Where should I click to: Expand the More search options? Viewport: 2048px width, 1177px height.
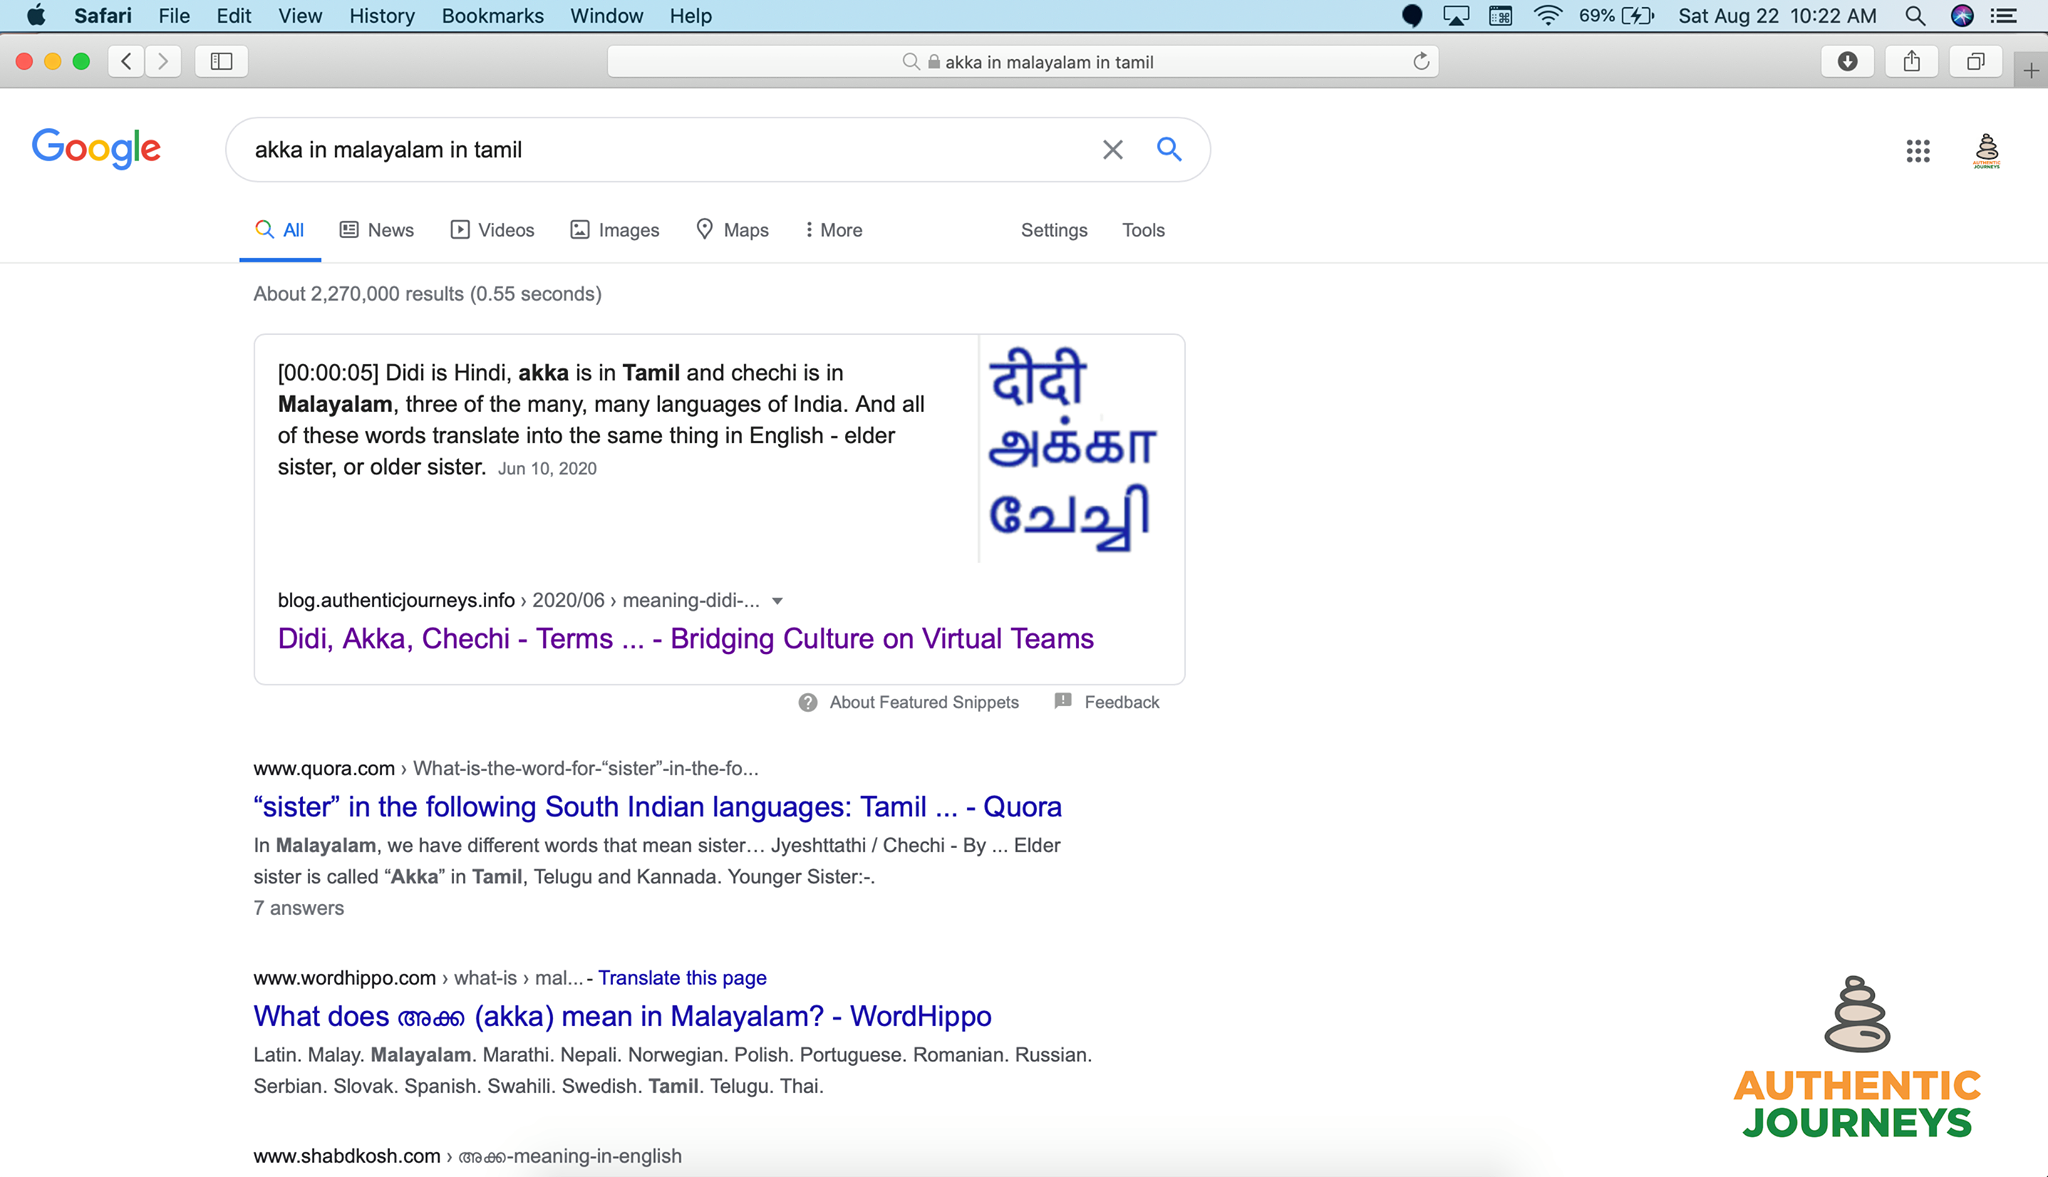834,230
